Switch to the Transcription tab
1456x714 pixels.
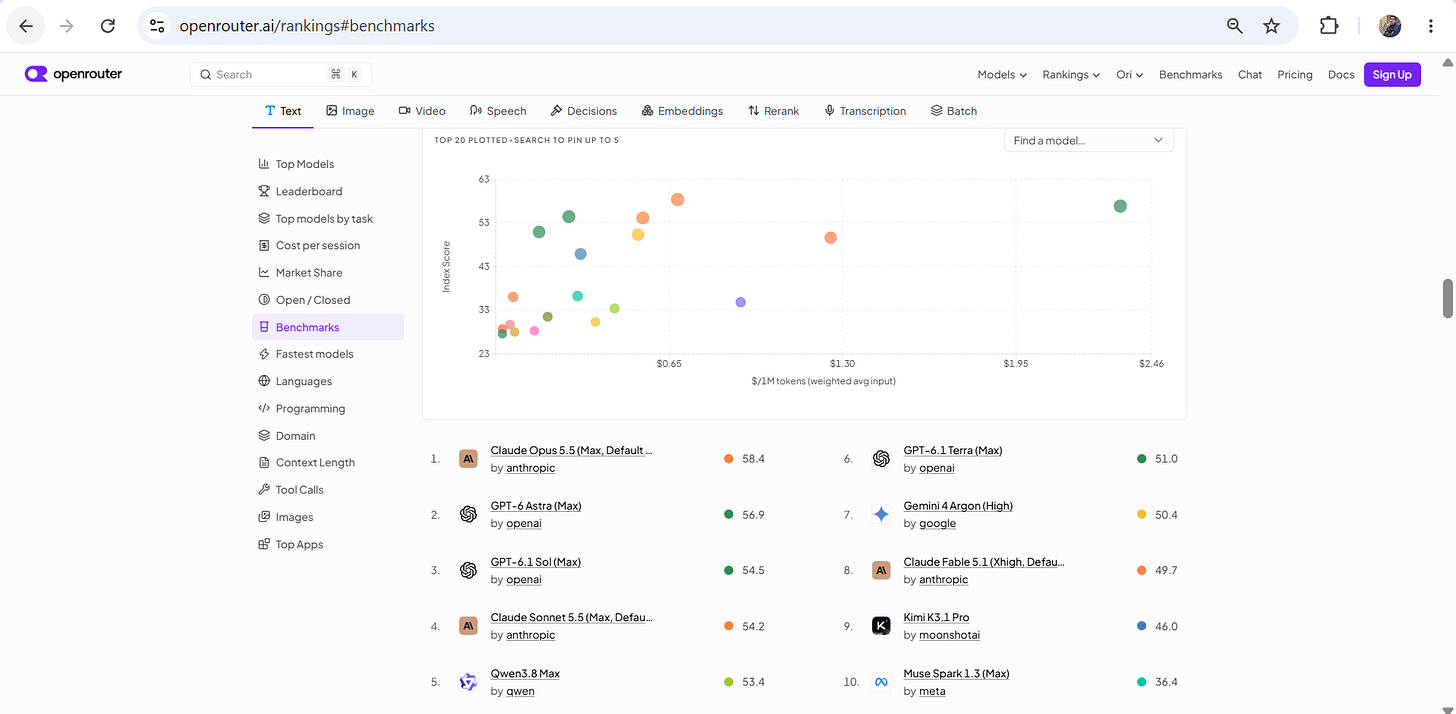tap(865, 111)
